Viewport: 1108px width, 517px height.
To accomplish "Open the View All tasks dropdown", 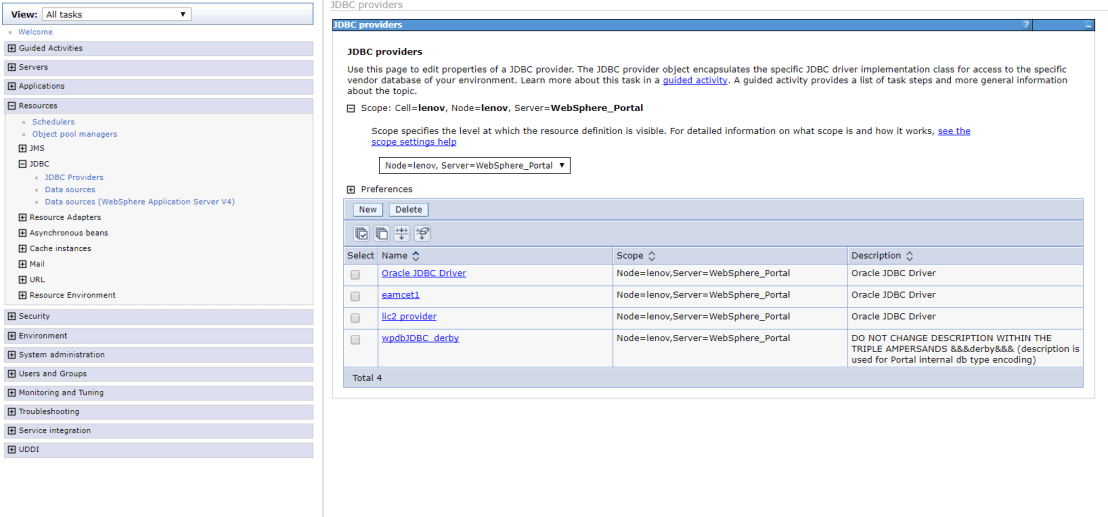I will pyautogui.click(x=116, y=14).
